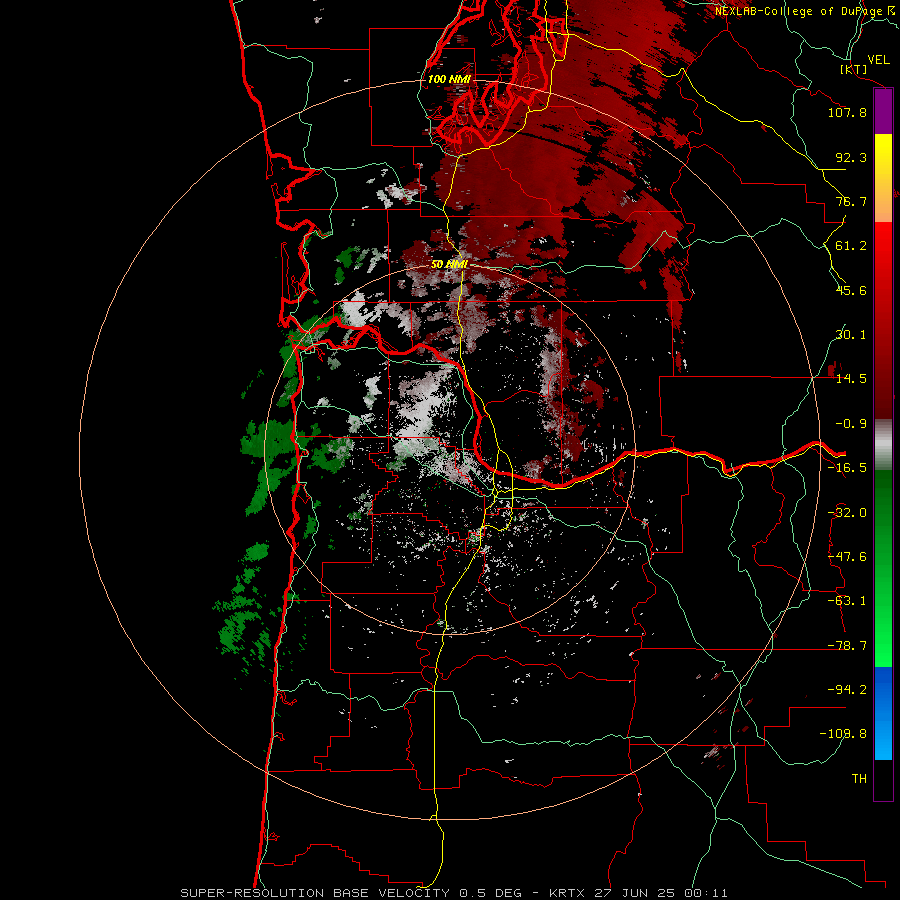Click the 61.2 velocity scale value
Viewport: 900px width, 900px height.
(x=851, y=246)
